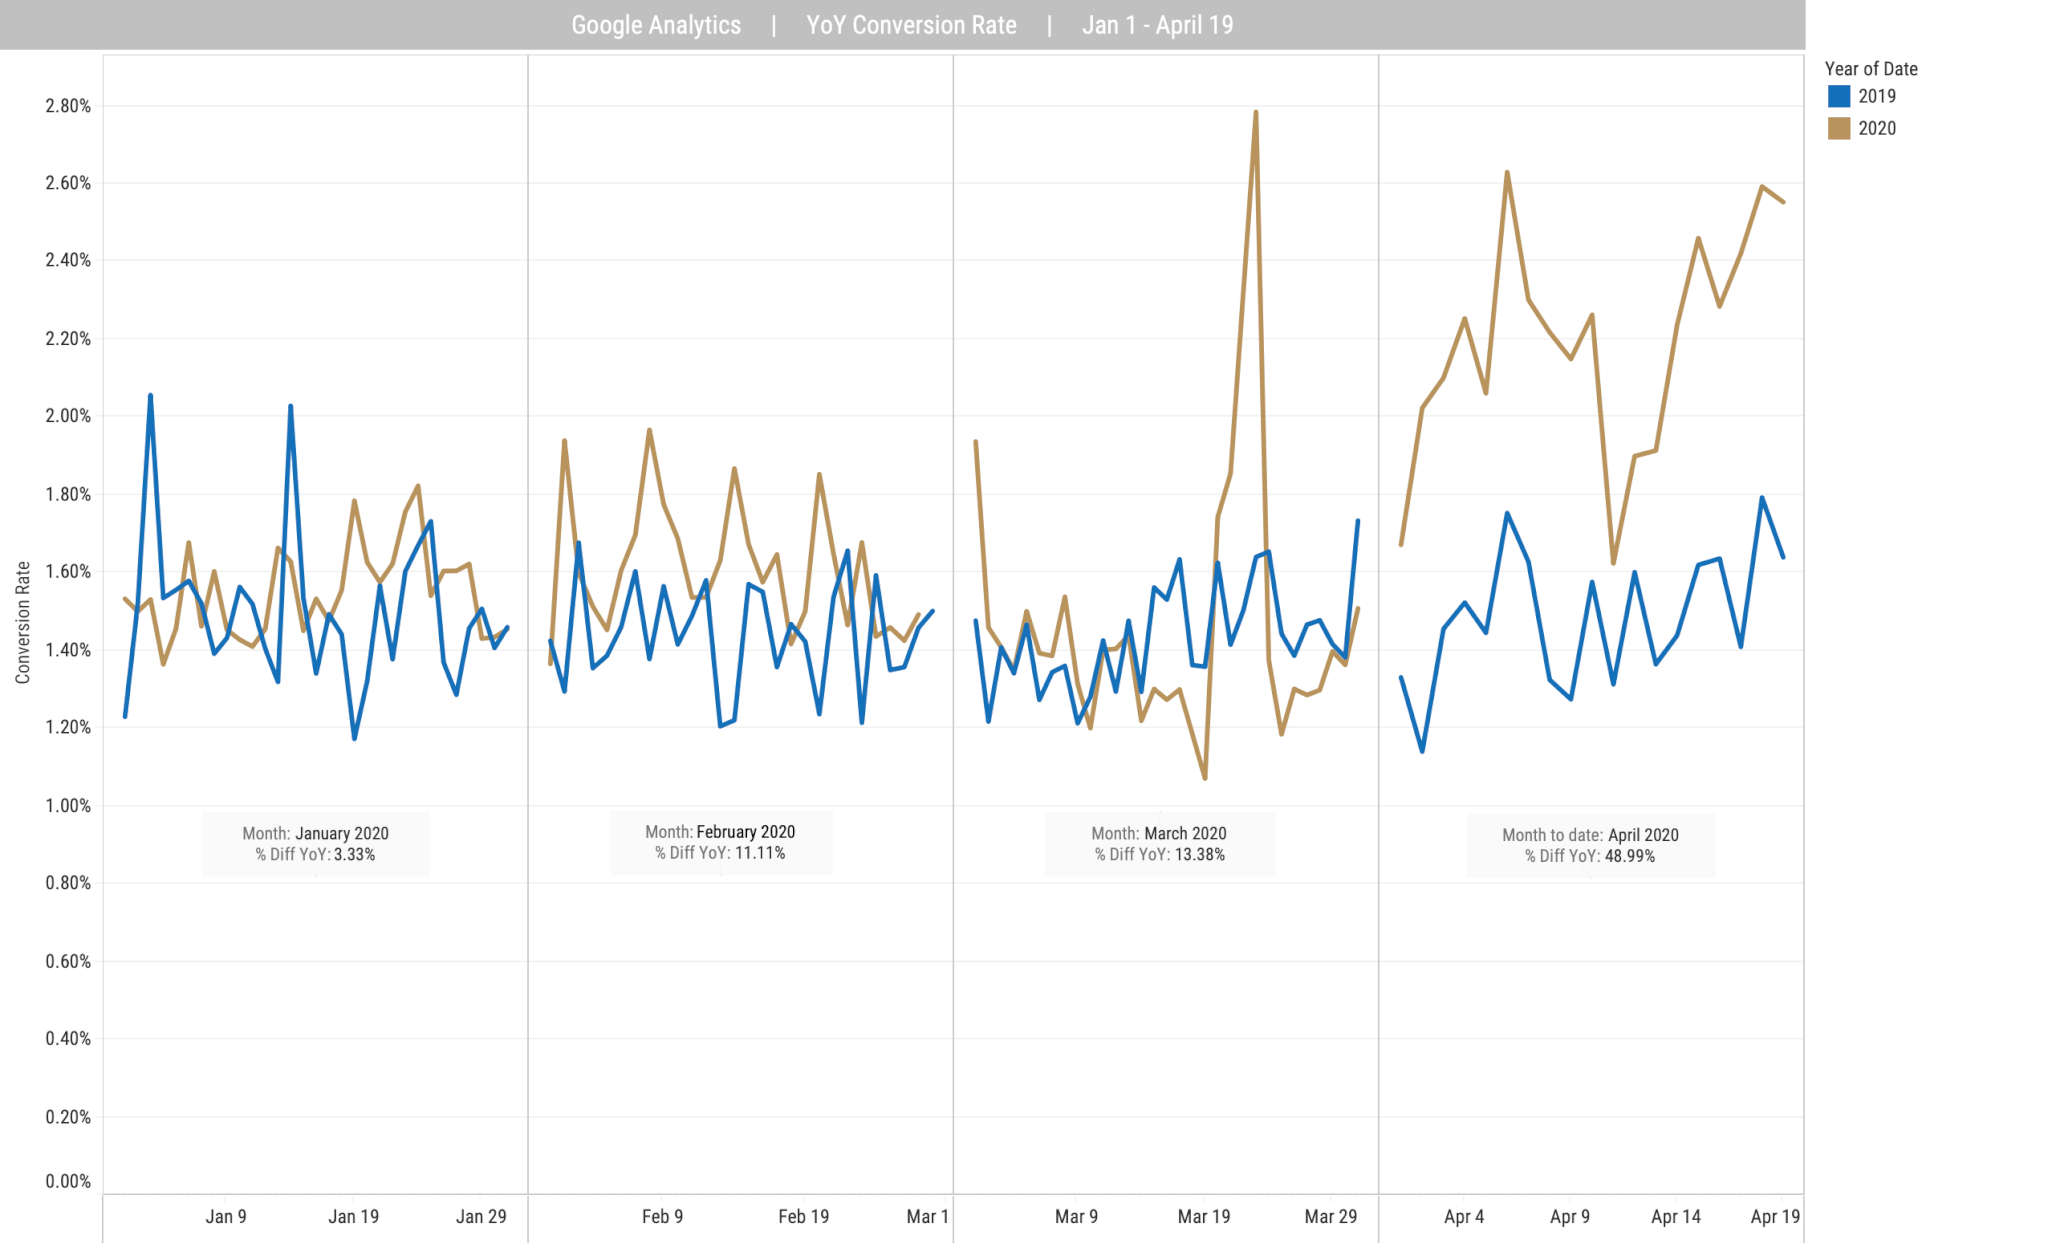The width and height of the screenshot is (2048, 1244).
Task: Click the 'Apr 14' x-axis label
Action: (1676, 1217)
